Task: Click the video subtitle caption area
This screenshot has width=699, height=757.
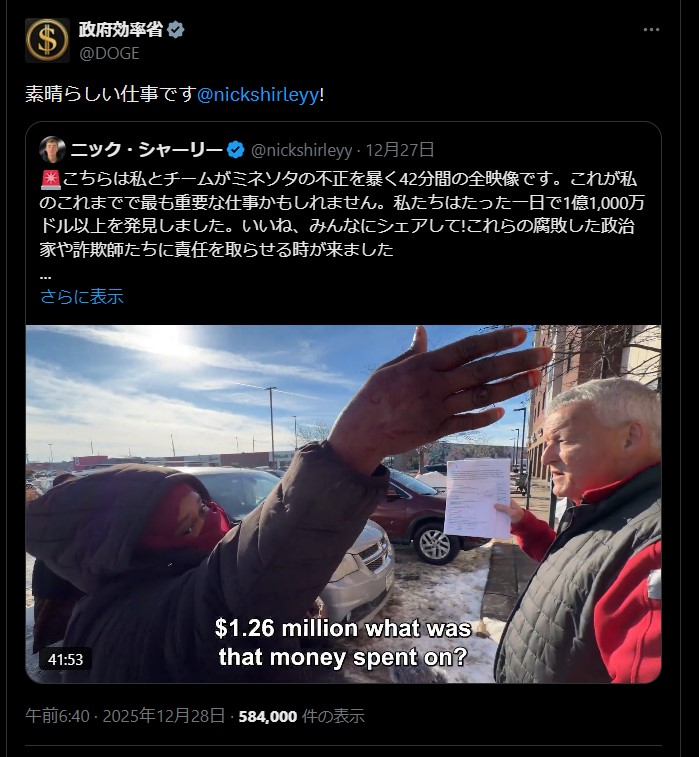Action: coord(343,643)
